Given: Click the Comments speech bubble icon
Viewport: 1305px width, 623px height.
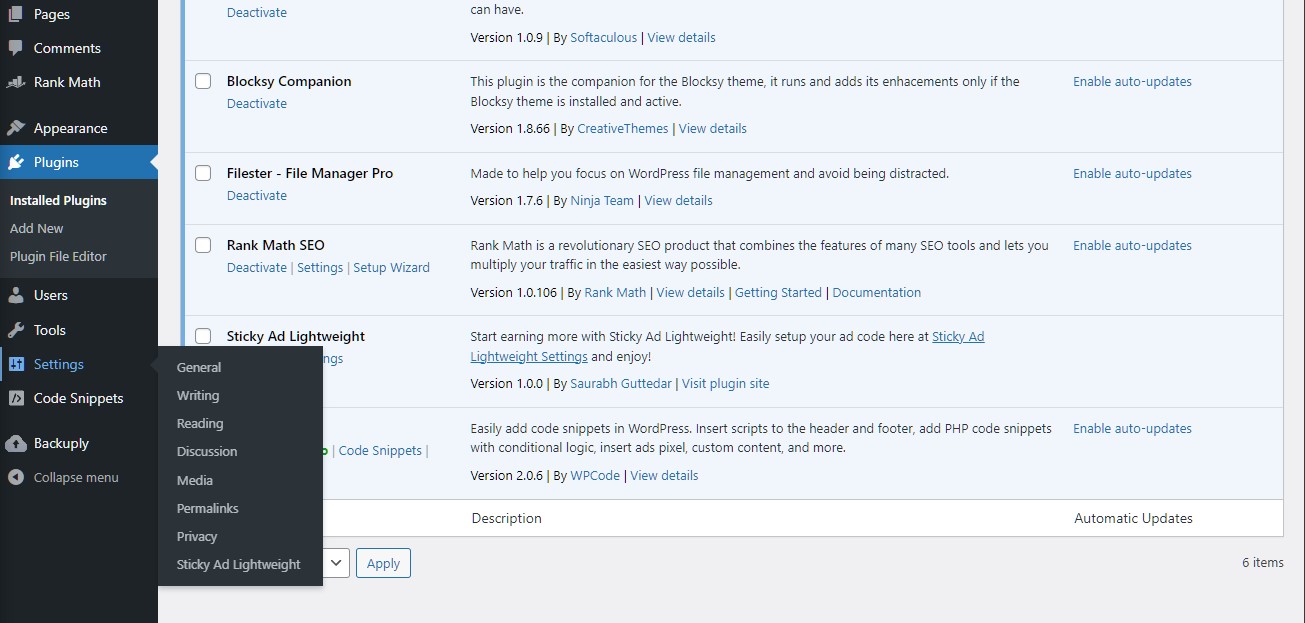Looking at the screenshot, I should tap(16, 48).
